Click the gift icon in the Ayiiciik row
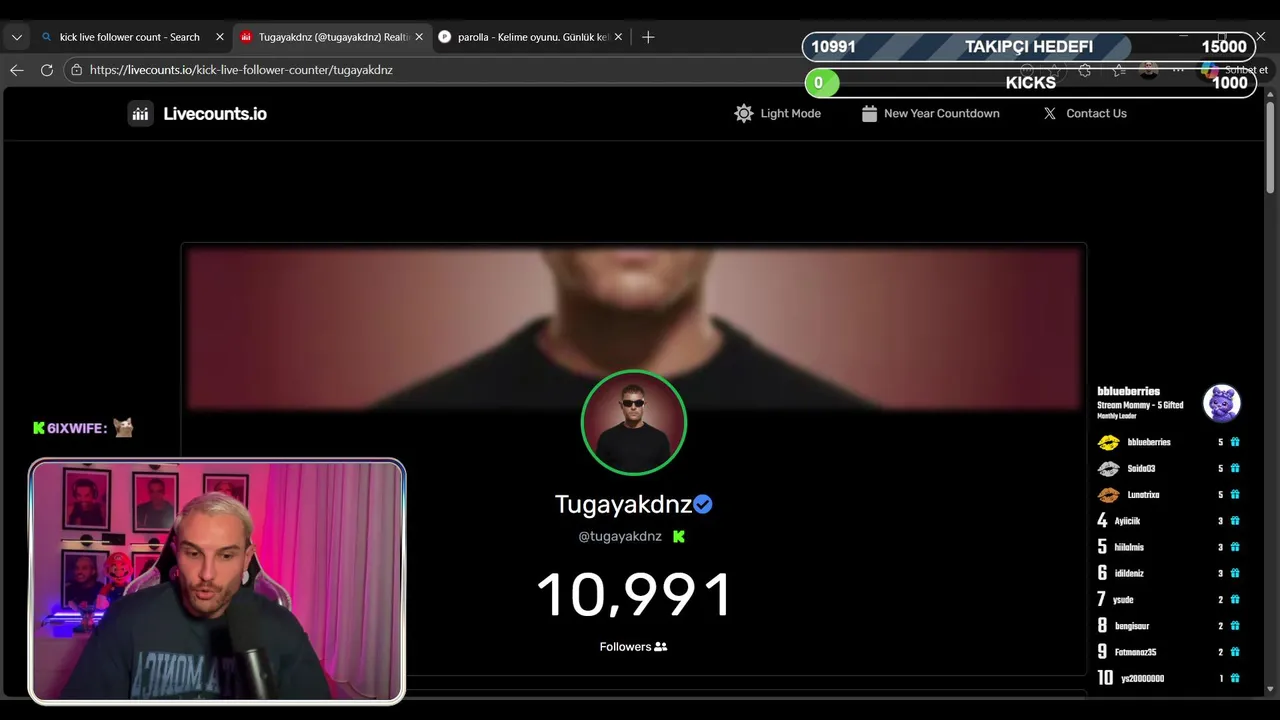This screenshot has width=1280, height=720. click(1235, 521)
